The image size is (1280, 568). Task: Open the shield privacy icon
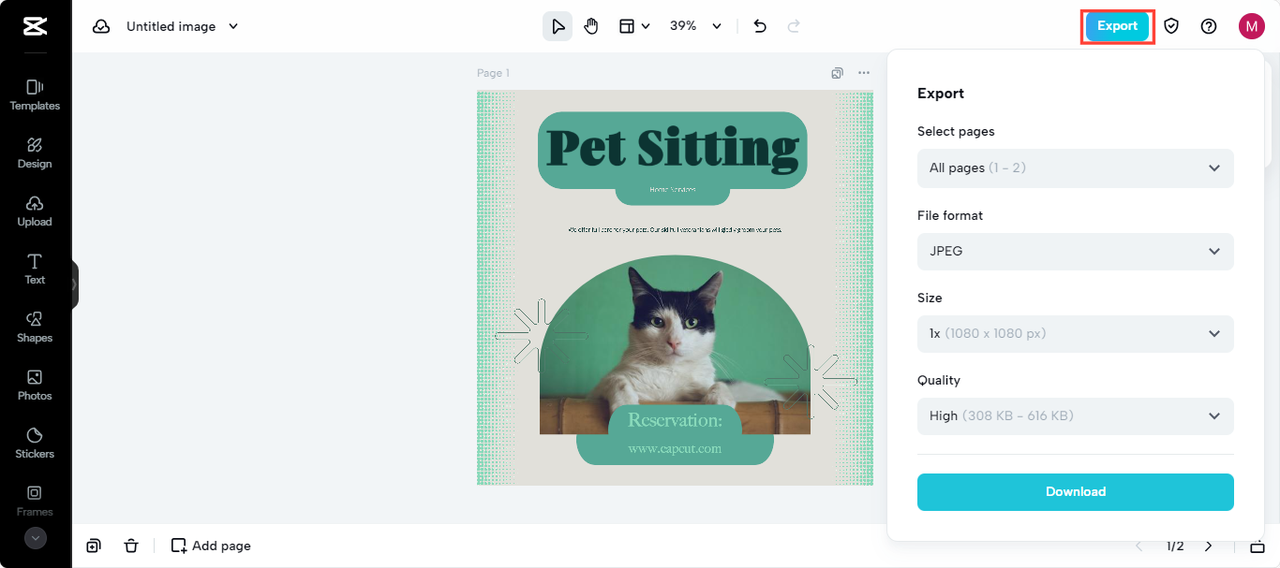coord(1171,26)
